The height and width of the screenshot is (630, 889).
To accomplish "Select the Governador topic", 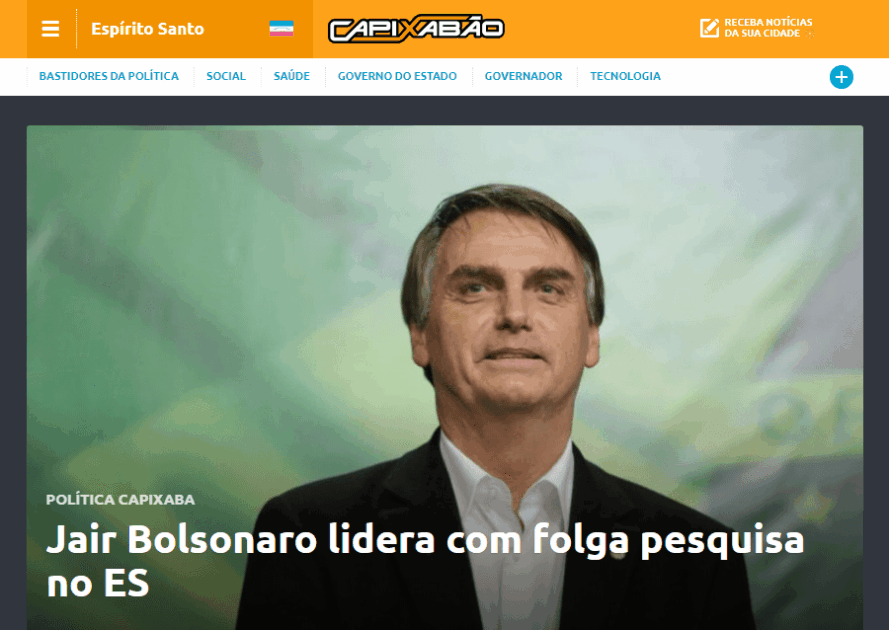I will [x=523, y=76].
